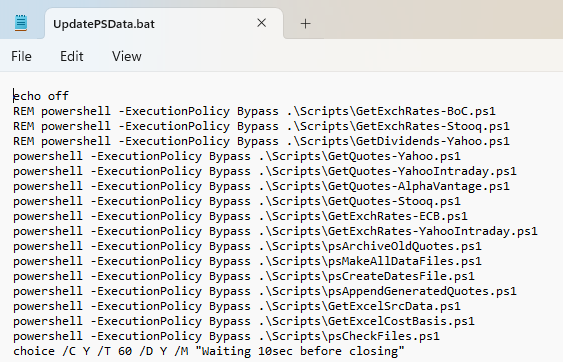Click the line with GetQuotes-YahooIntraday.ps1
Image resolution: width=563 pixels, height=362 pixels.
click(x=265, y=171)
